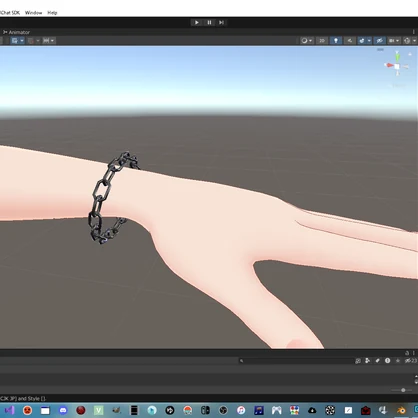Open Search by Type filter icon
This screenshot has height=418, width=418.
pyautogui.click(x=358, y=361)
